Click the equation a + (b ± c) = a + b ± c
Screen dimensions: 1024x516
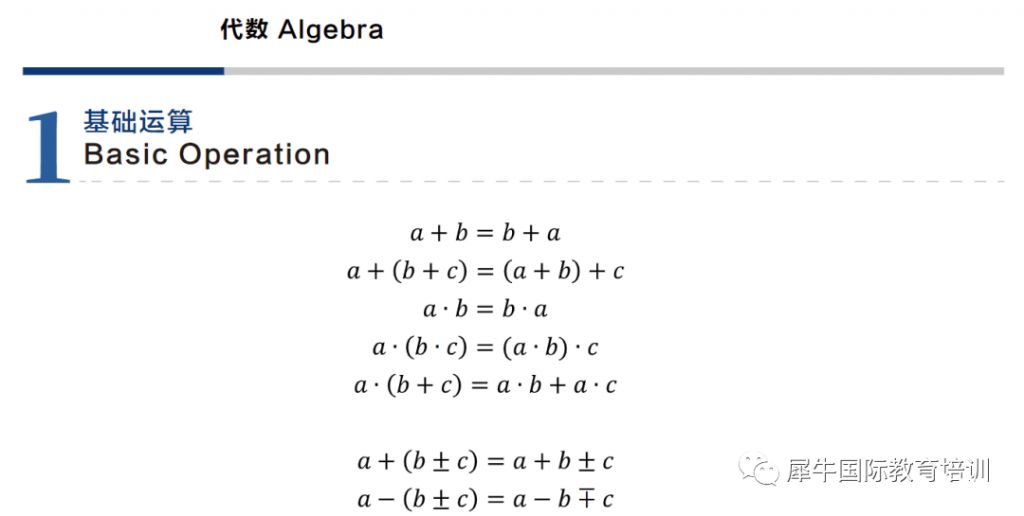tap(485, 462)
